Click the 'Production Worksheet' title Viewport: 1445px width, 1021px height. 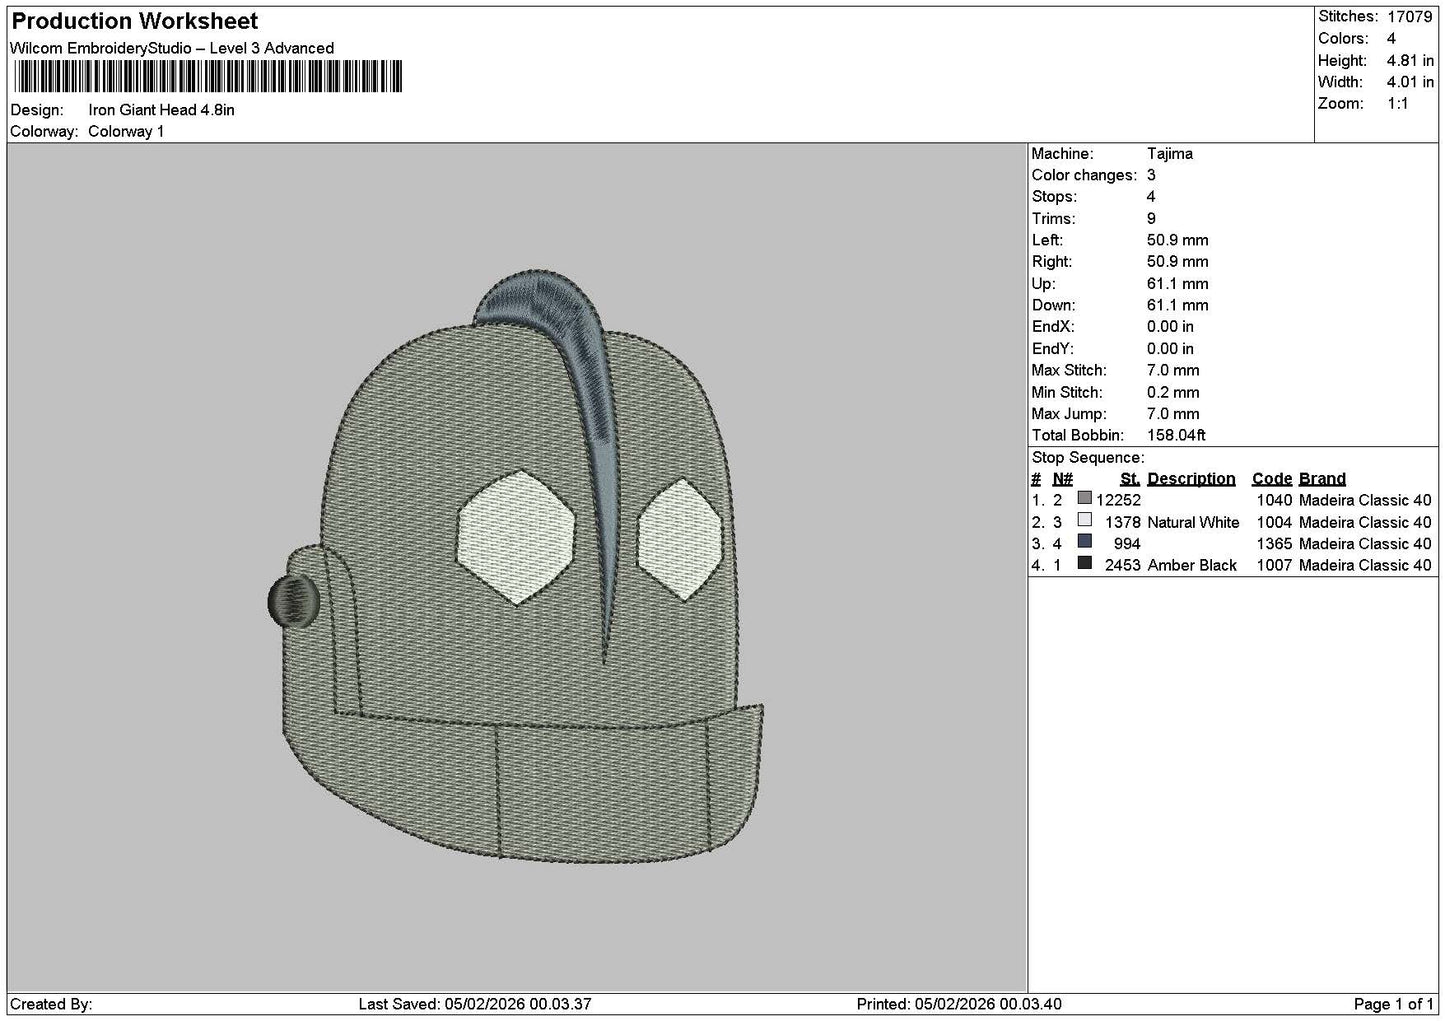pos(135,21)
